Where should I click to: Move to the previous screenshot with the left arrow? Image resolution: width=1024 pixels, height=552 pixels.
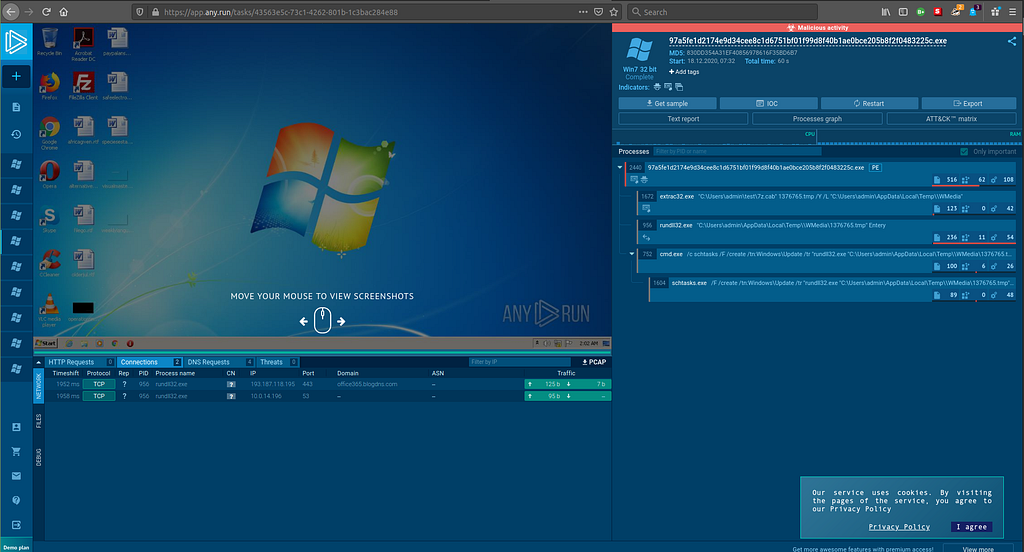click(x=304, y=321)
